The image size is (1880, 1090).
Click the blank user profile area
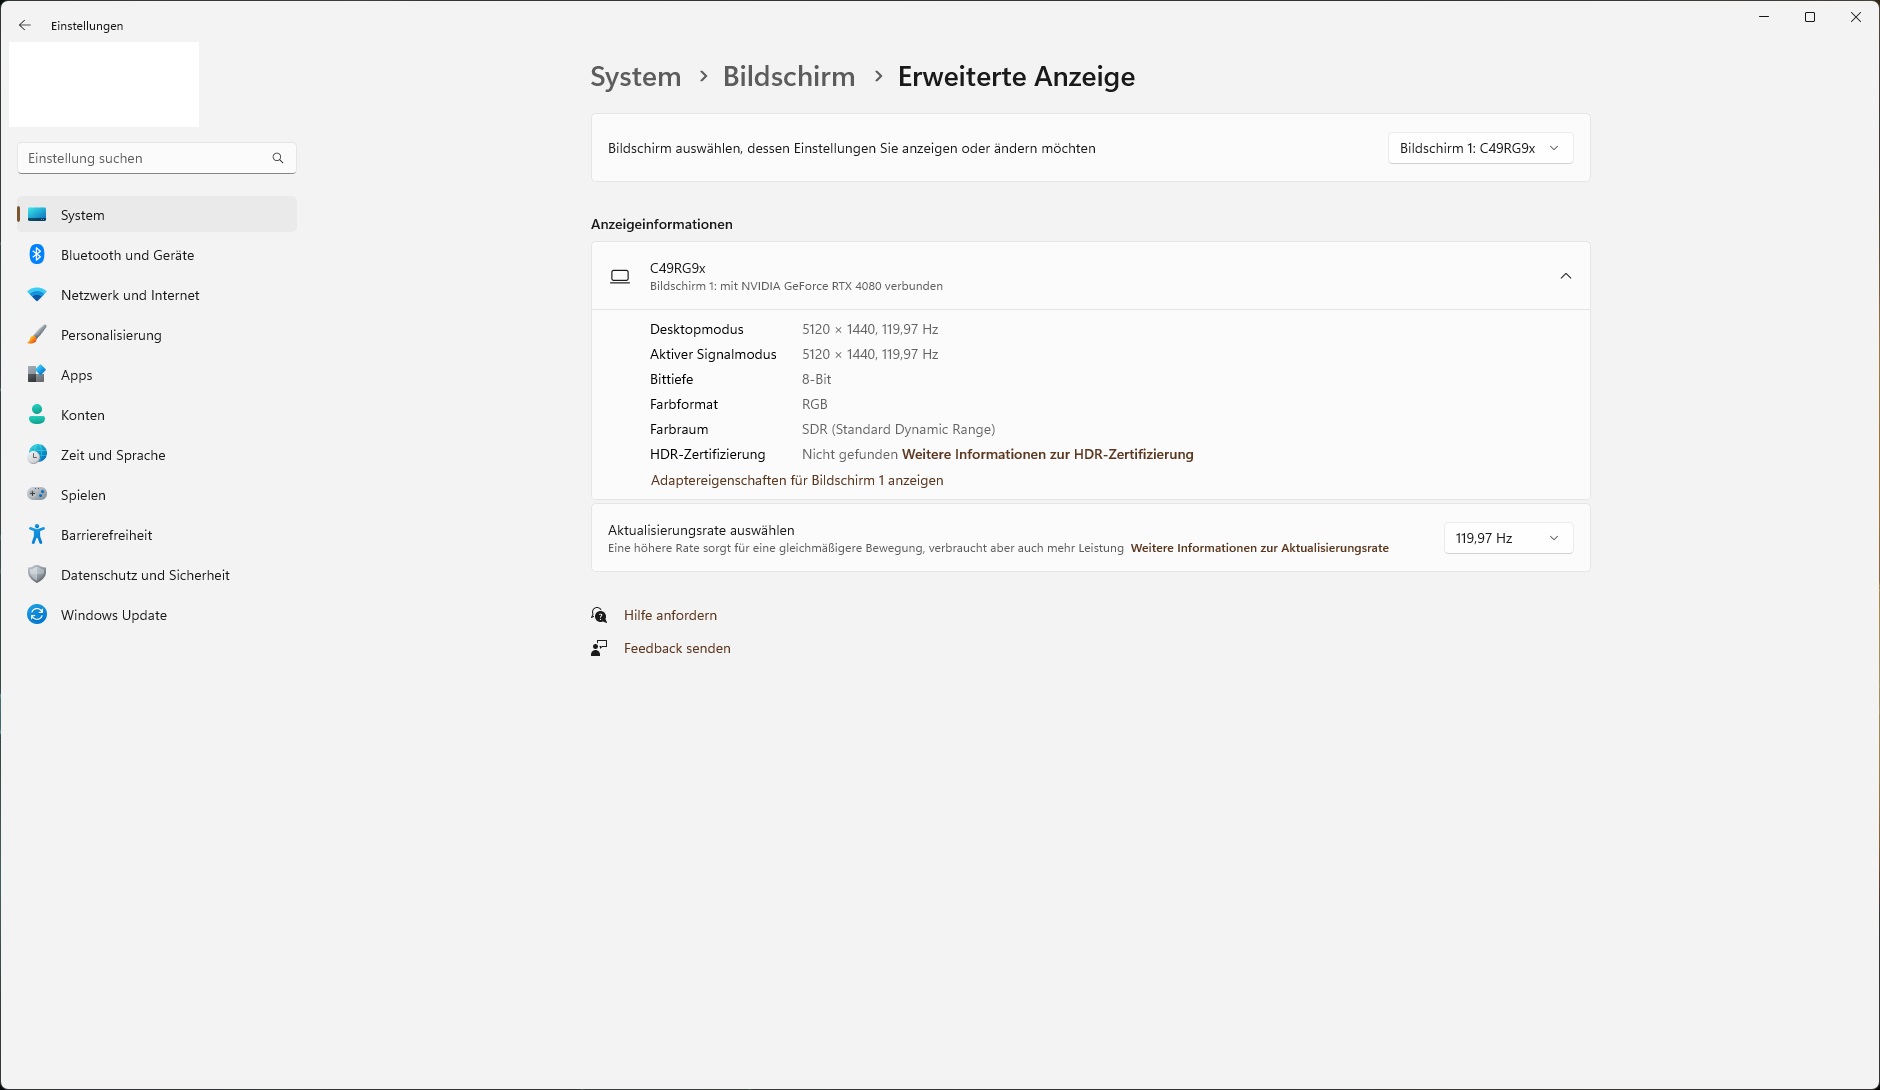pos(104,84)
